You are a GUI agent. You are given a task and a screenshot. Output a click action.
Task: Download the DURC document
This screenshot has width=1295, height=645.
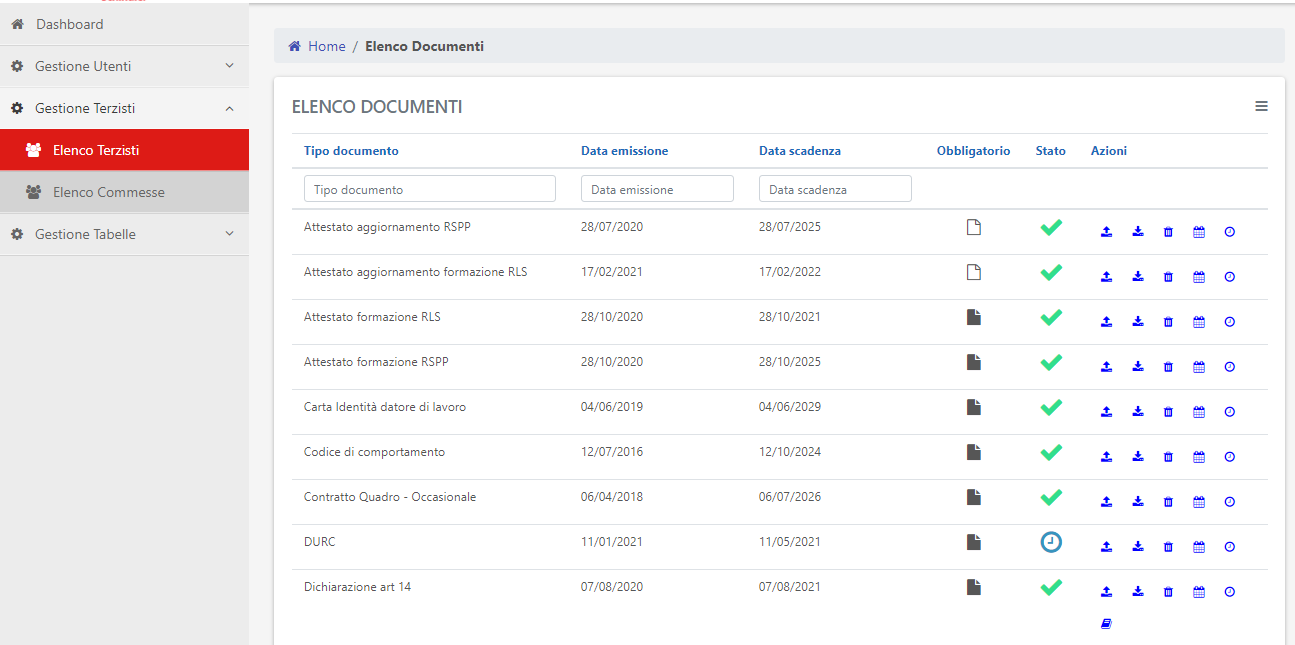click(x=1138, y=547)
